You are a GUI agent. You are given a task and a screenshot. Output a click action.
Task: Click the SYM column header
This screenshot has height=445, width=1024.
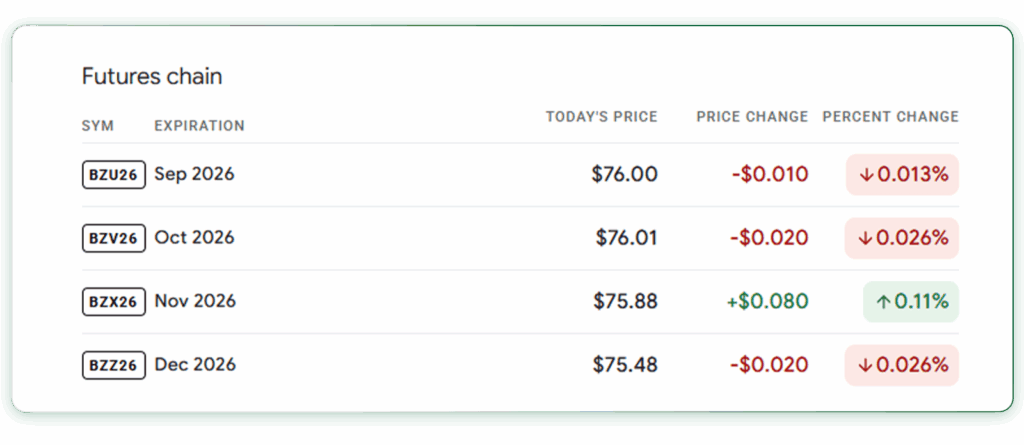pyautogui.click(x=98, y=125)
